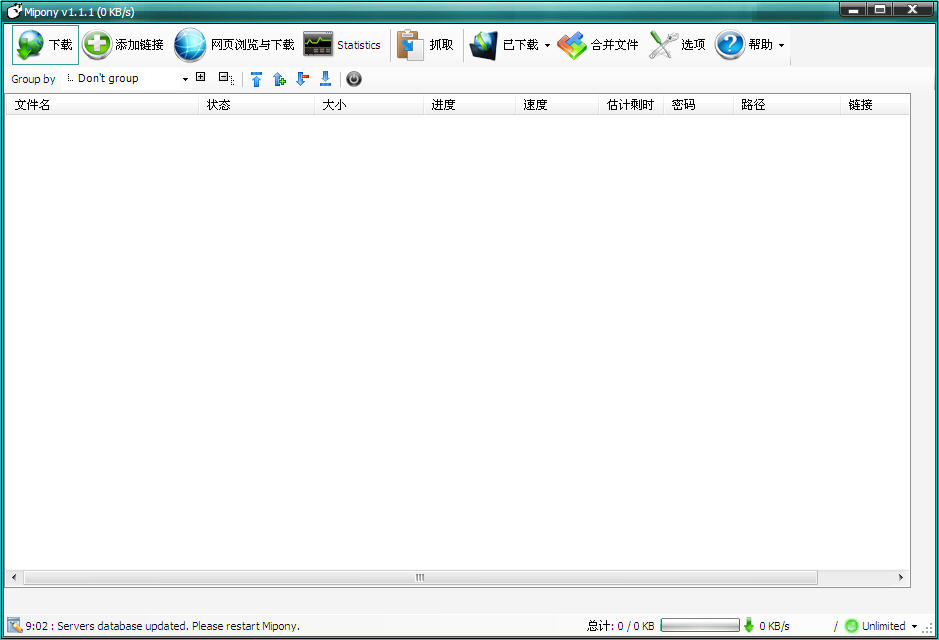Click the Servers database updated message

click(x=163, y=626)
